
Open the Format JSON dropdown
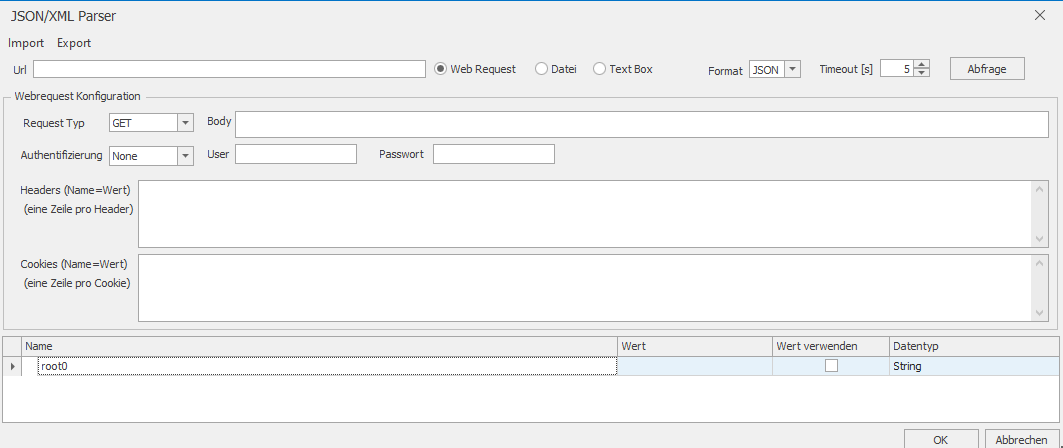[x=793, y=69]
